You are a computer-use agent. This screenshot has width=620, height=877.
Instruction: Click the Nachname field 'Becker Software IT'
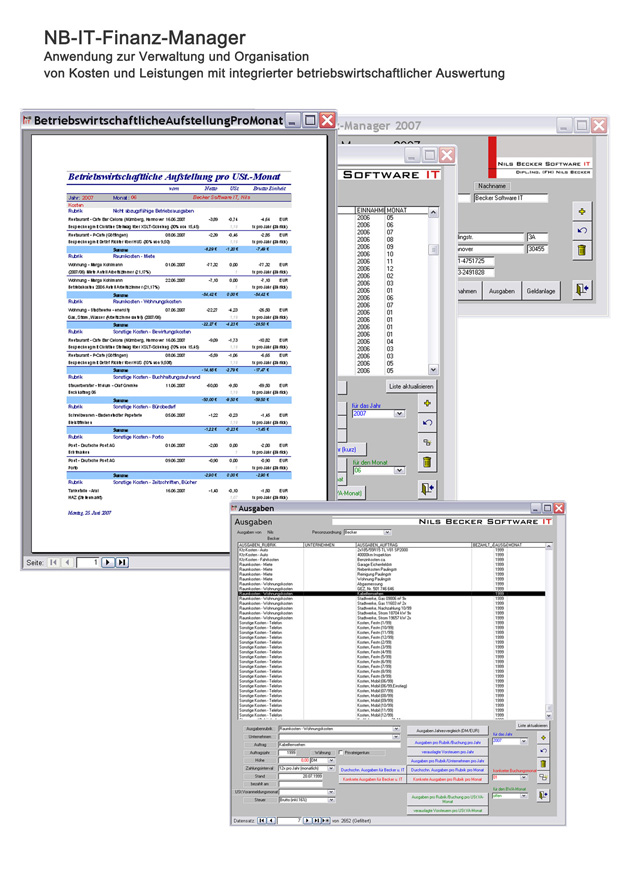pos(510,198)
